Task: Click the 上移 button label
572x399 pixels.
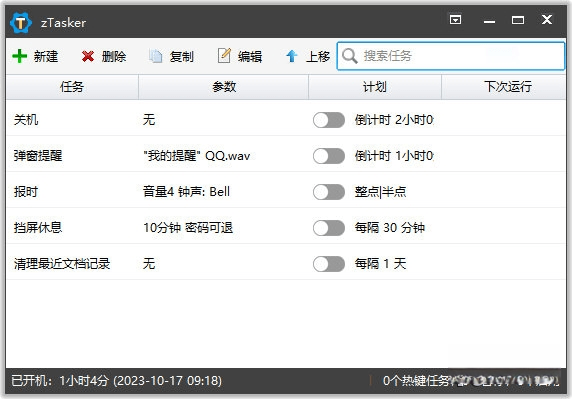Action: [x=318, y=57]
